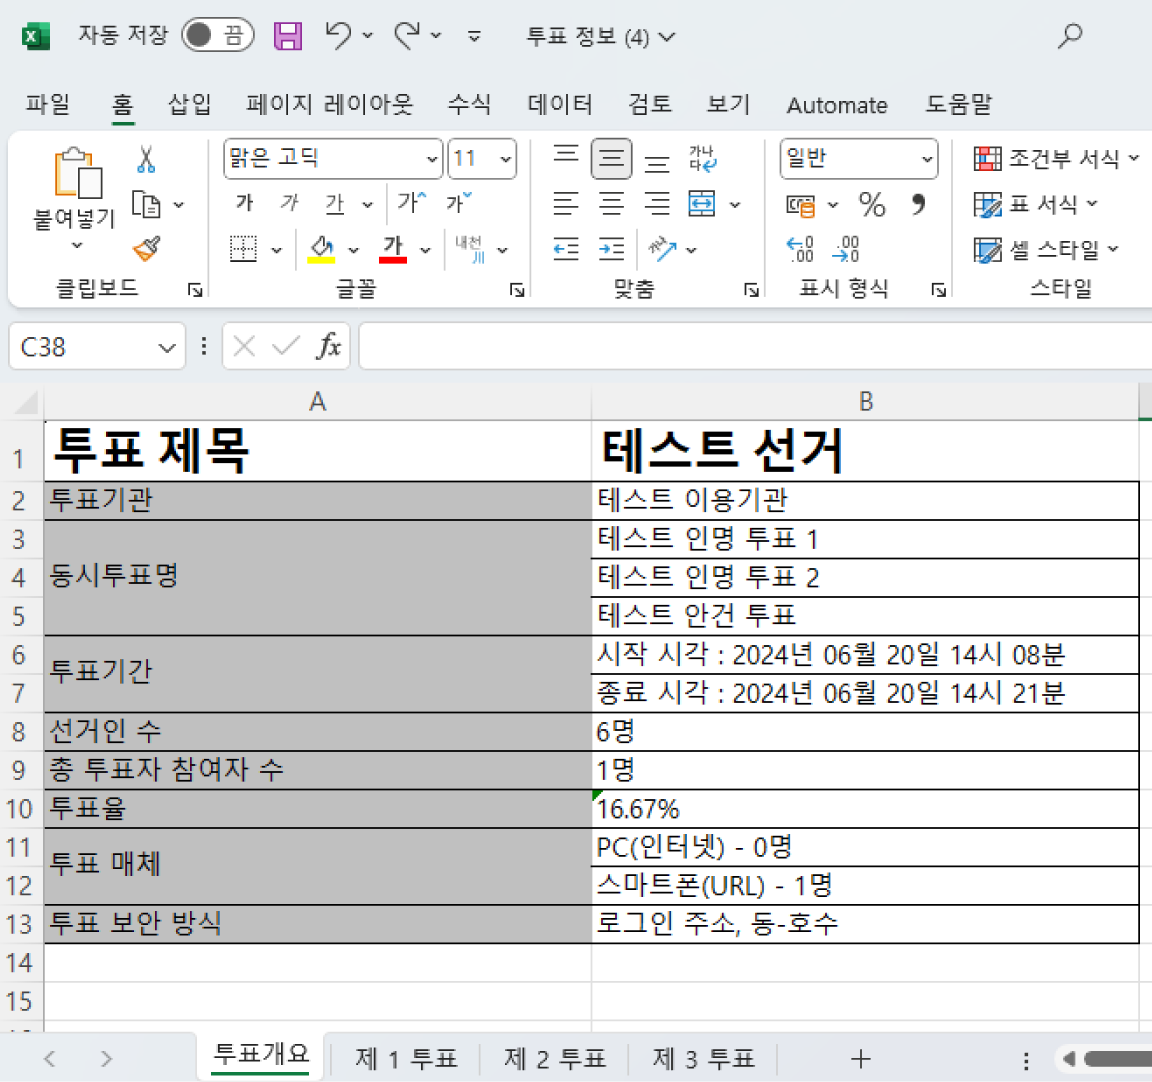Toggle the 자동 저장 autosave switch
The height and width of the screenshot is (1082, 1152).
(x=217, y=36)
